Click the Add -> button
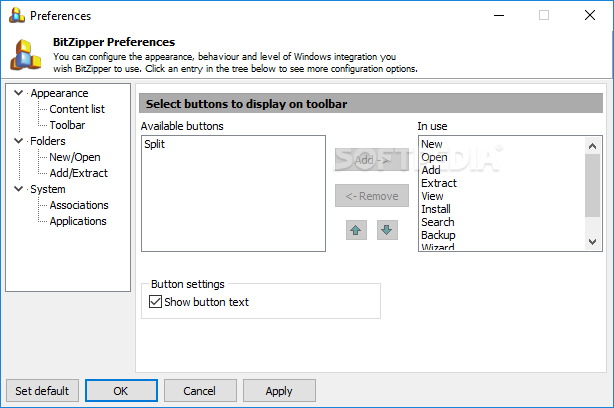Image resolution: width=614 pixels, height=408 pixels. [x=372, y=160]
